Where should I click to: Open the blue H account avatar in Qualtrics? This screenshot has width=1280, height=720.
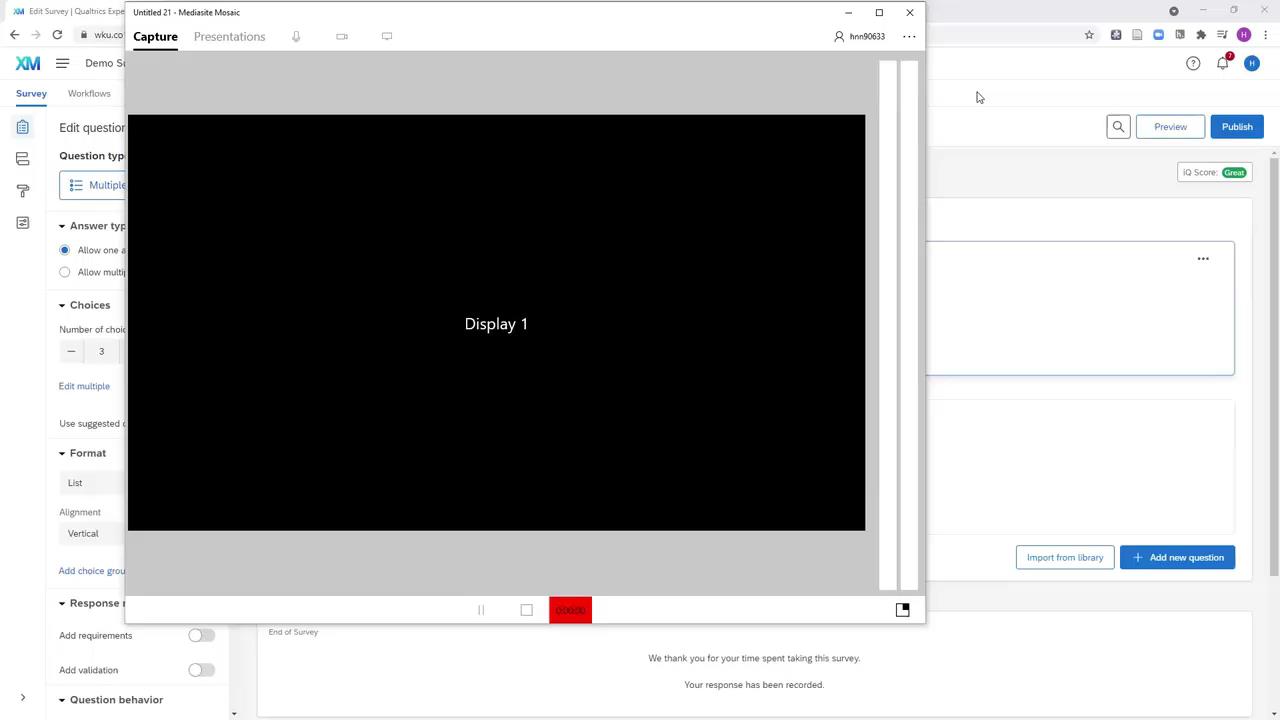coord(1252,63)
